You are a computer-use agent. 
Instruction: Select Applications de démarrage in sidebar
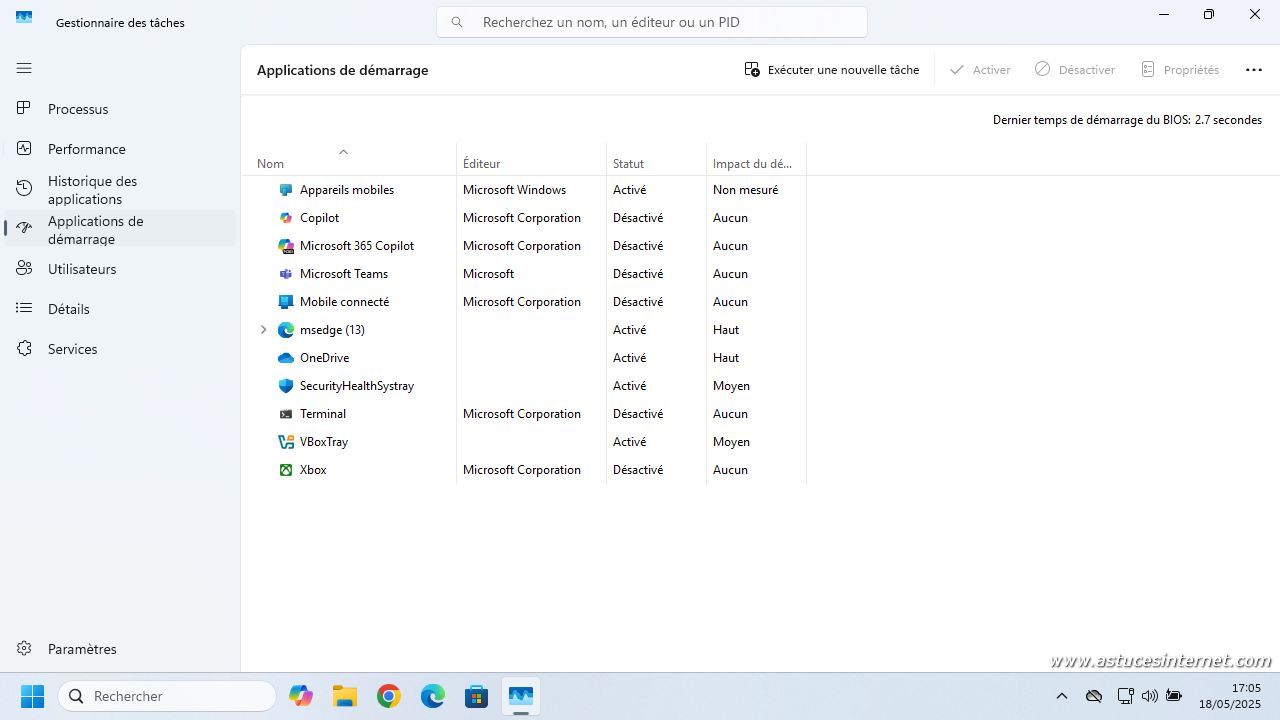(x=120, y=229)
